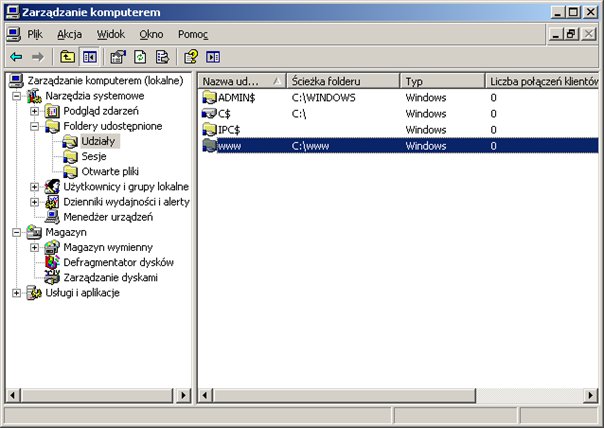Screen dimensions: 605x429
Task: Sort by Liczba połączeń klientów header
Action: tap(542, 81)
